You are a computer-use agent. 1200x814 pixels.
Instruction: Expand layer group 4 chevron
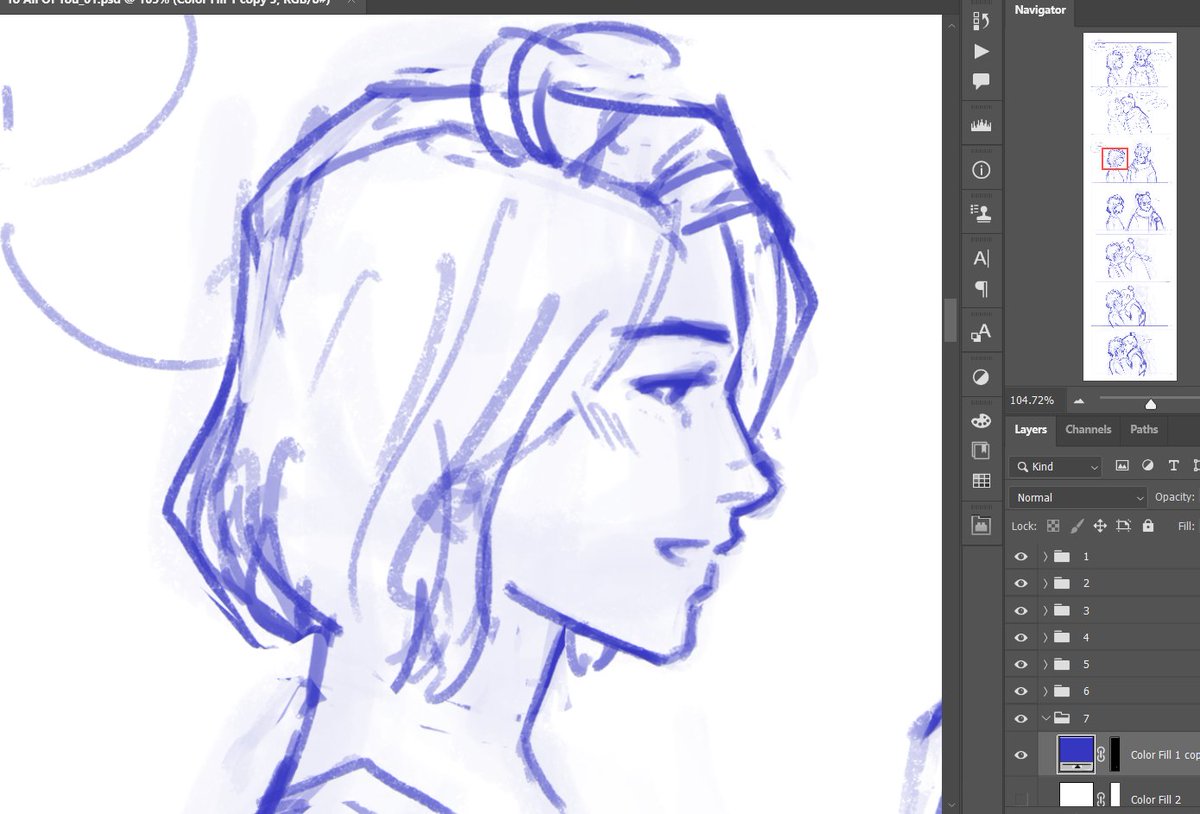click(x=1046, y=637)
